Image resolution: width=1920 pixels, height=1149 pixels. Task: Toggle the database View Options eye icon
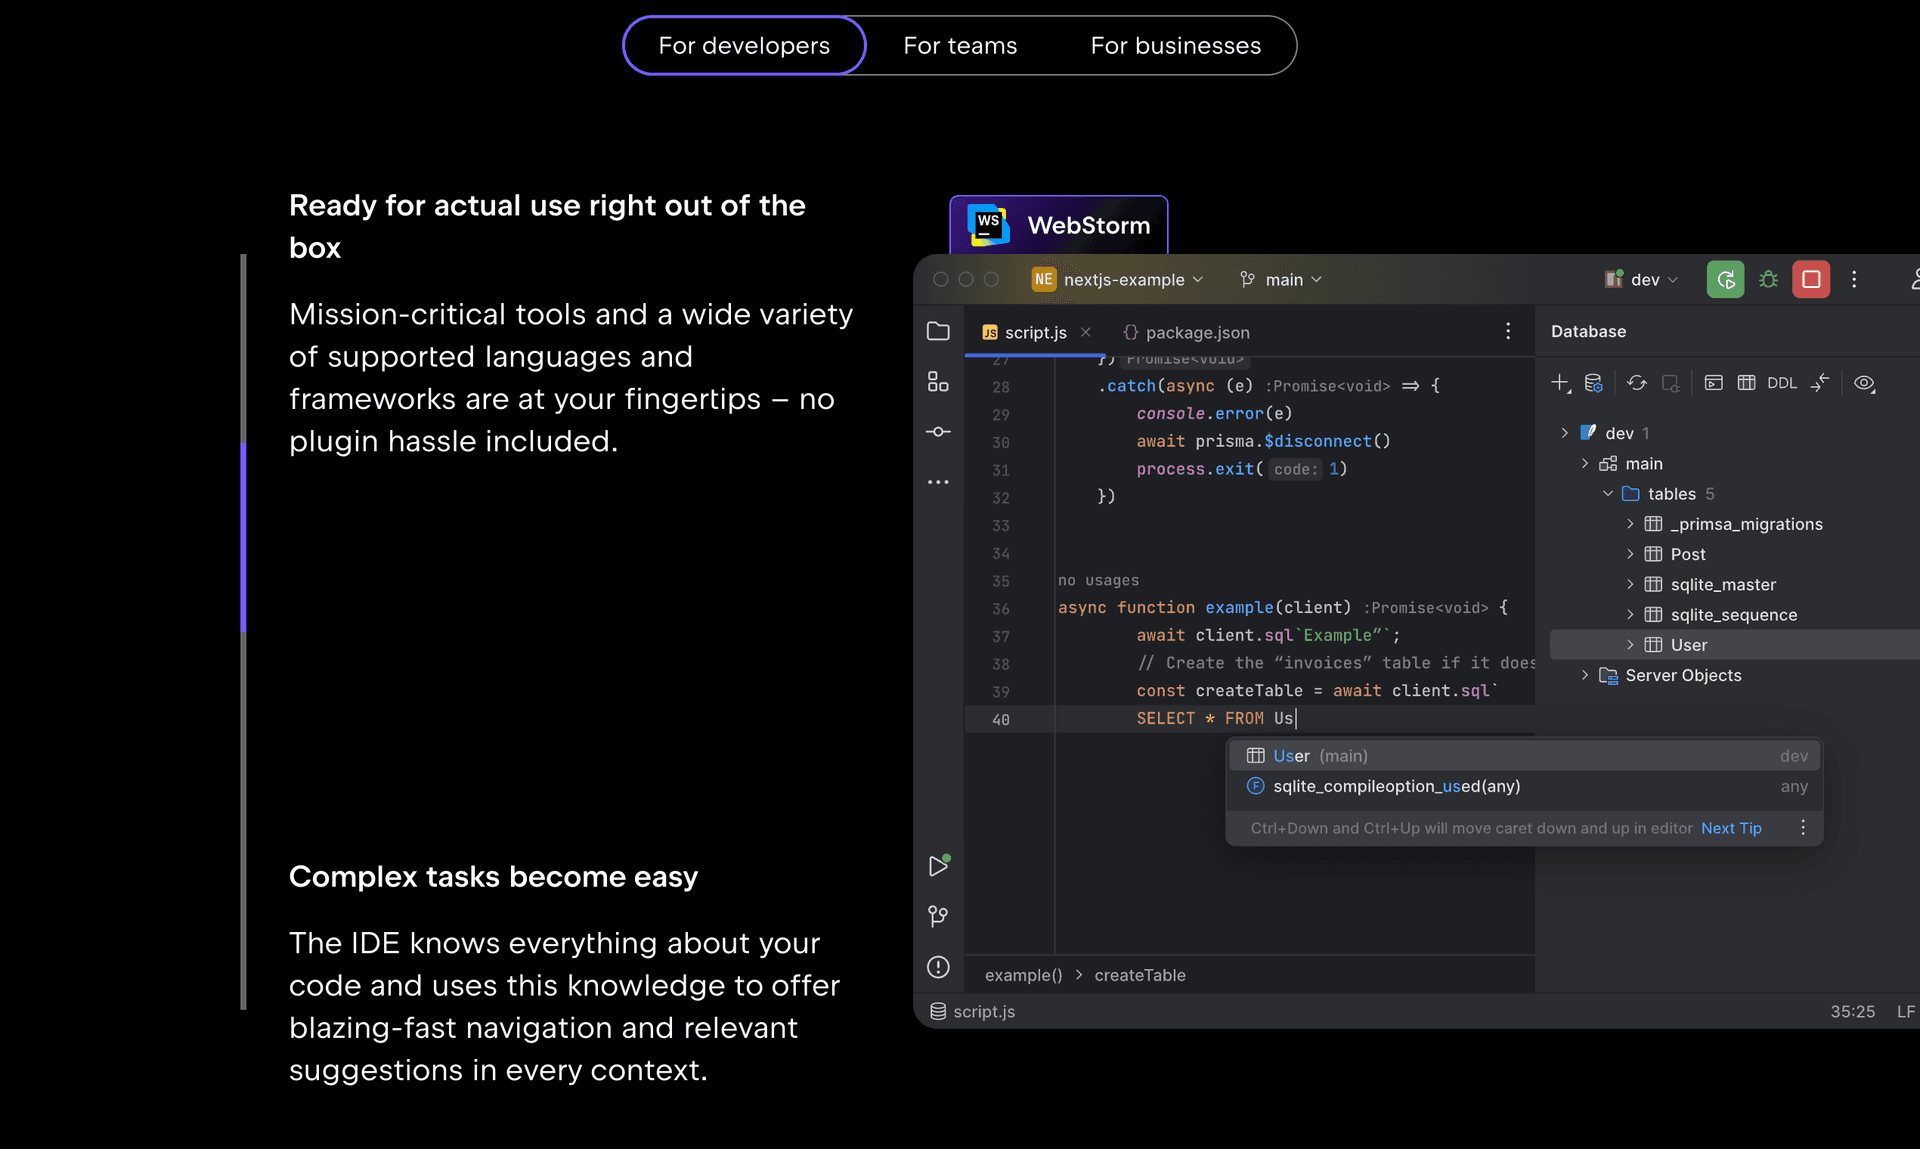pos(1865,383)
